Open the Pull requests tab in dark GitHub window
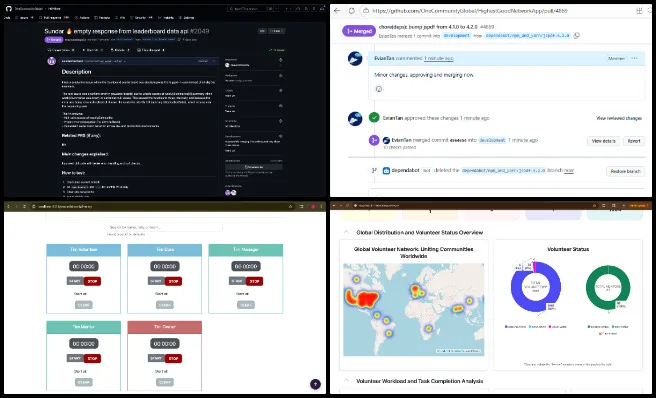The width and height of the screenshot is (656, 398). pyautogui.click(x=54, y=18)
